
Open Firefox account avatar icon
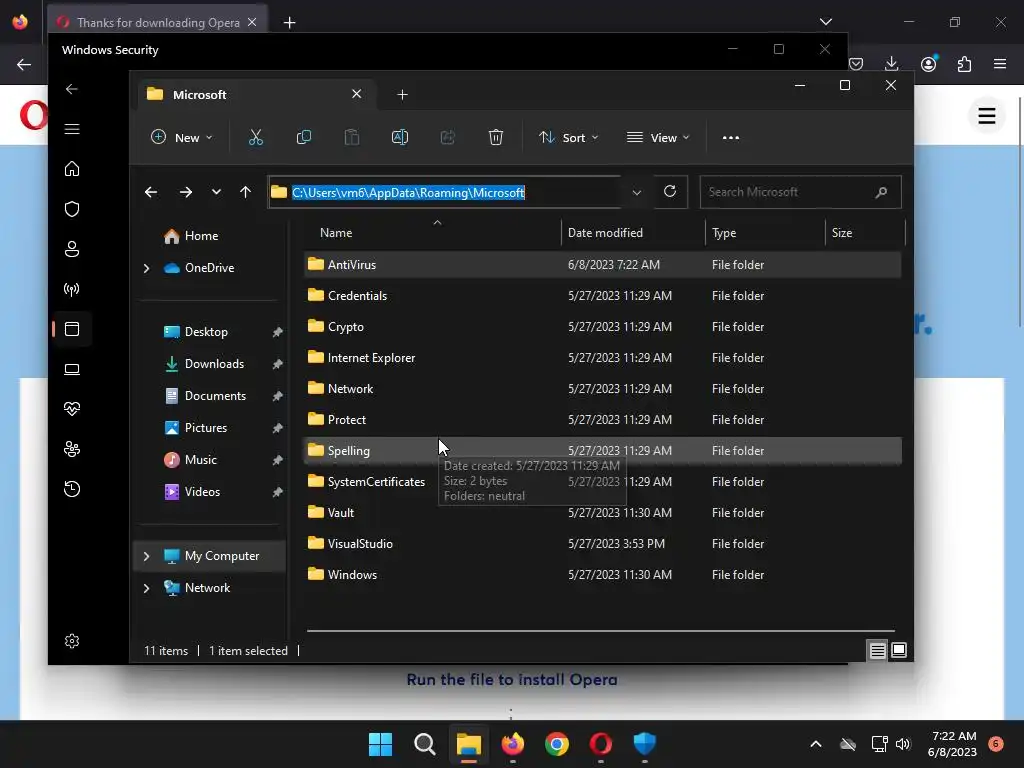pyautogui.click(x=929, y=63)
